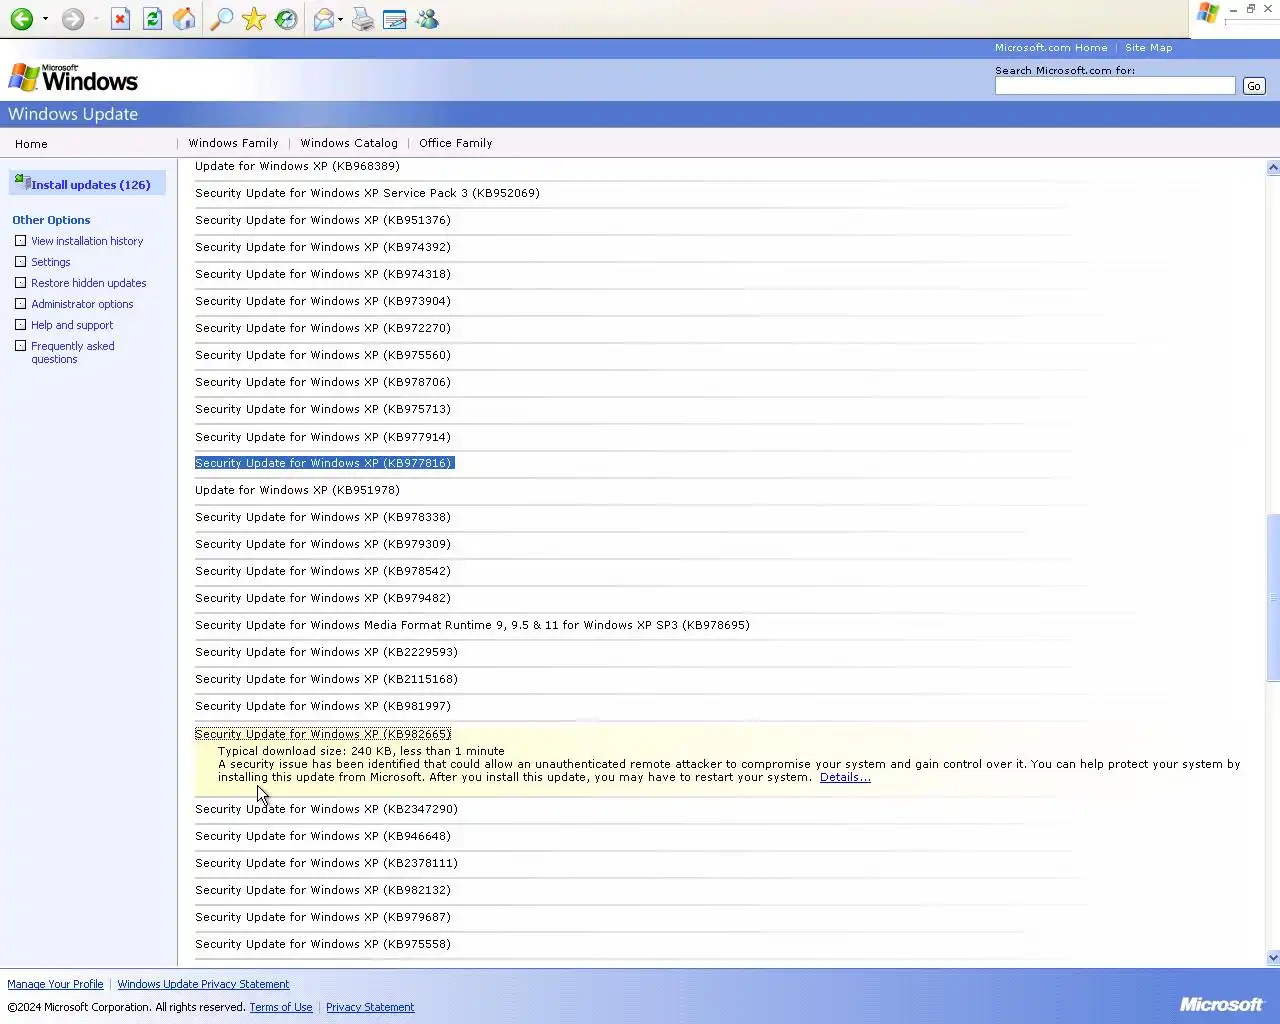This screenshot has width=1280, height=1024.
Task: Open the Office Family tab
Action: (456, 143)
